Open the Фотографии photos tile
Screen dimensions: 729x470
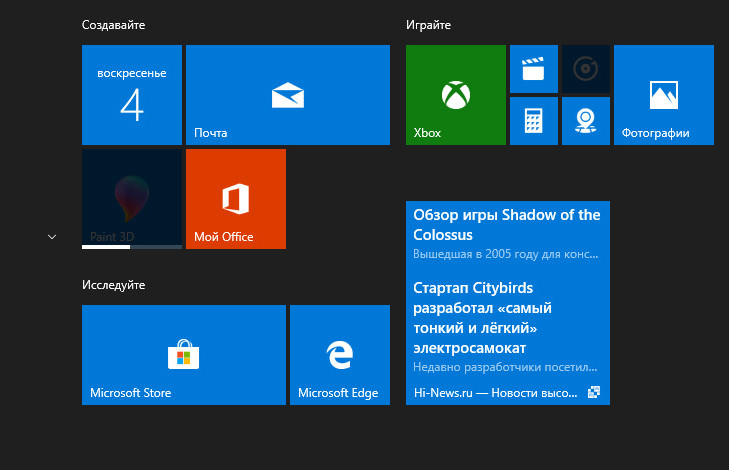[x=664, y=95]
